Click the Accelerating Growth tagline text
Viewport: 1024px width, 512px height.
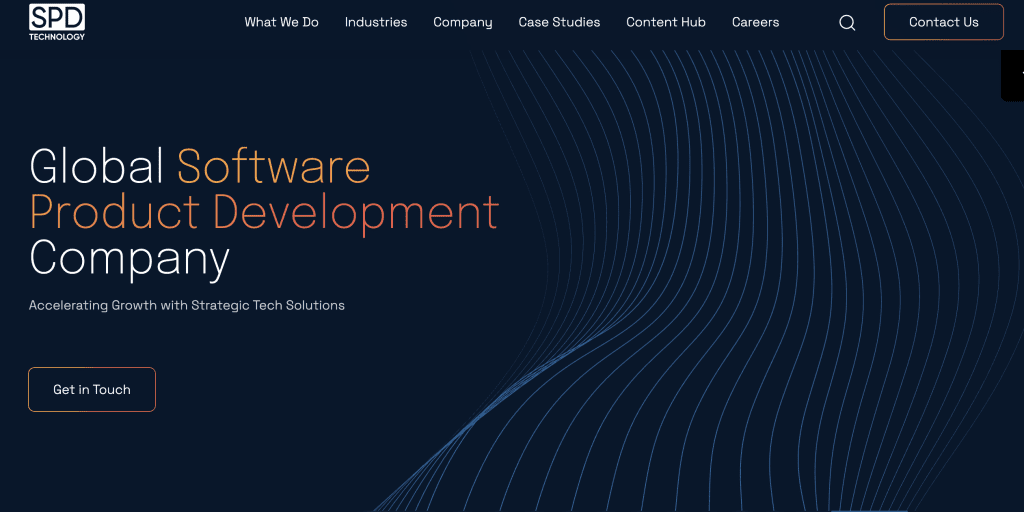click(187, 305)
